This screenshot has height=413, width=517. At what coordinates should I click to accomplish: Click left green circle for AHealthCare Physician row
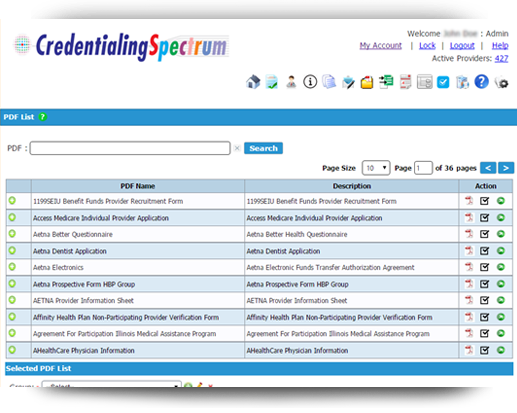(12, 350)
